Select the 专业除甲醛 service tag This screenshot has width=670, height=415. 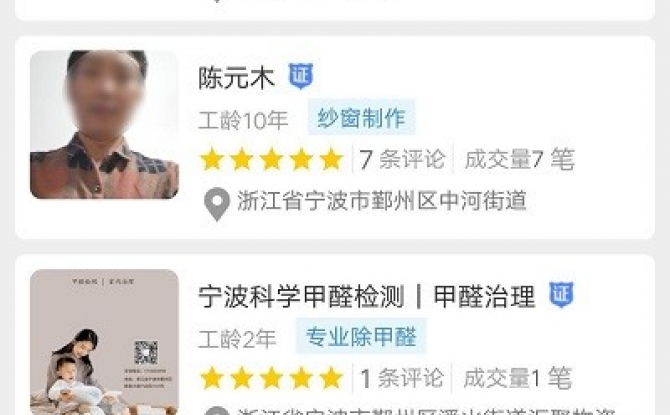pyautogui.click(x=361, y=336)
